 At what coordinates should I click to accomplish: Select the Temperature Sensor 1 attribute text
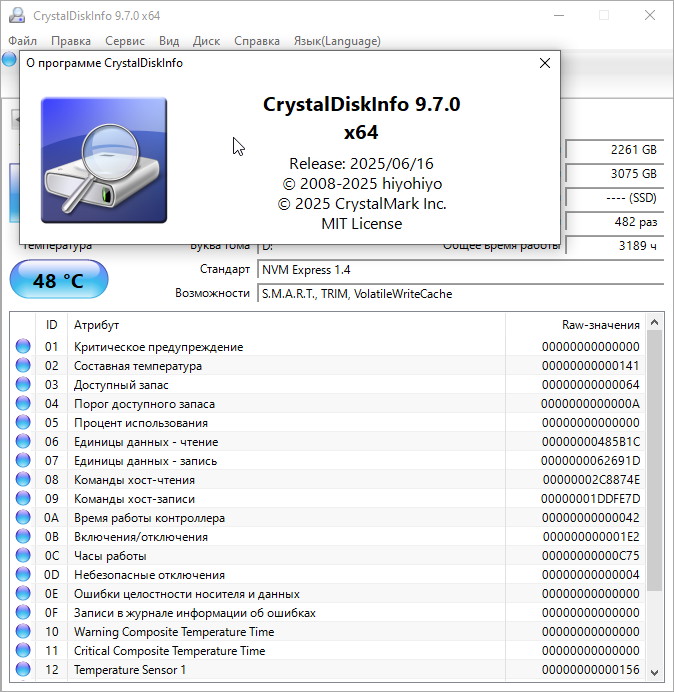click(x=130, y=669)
